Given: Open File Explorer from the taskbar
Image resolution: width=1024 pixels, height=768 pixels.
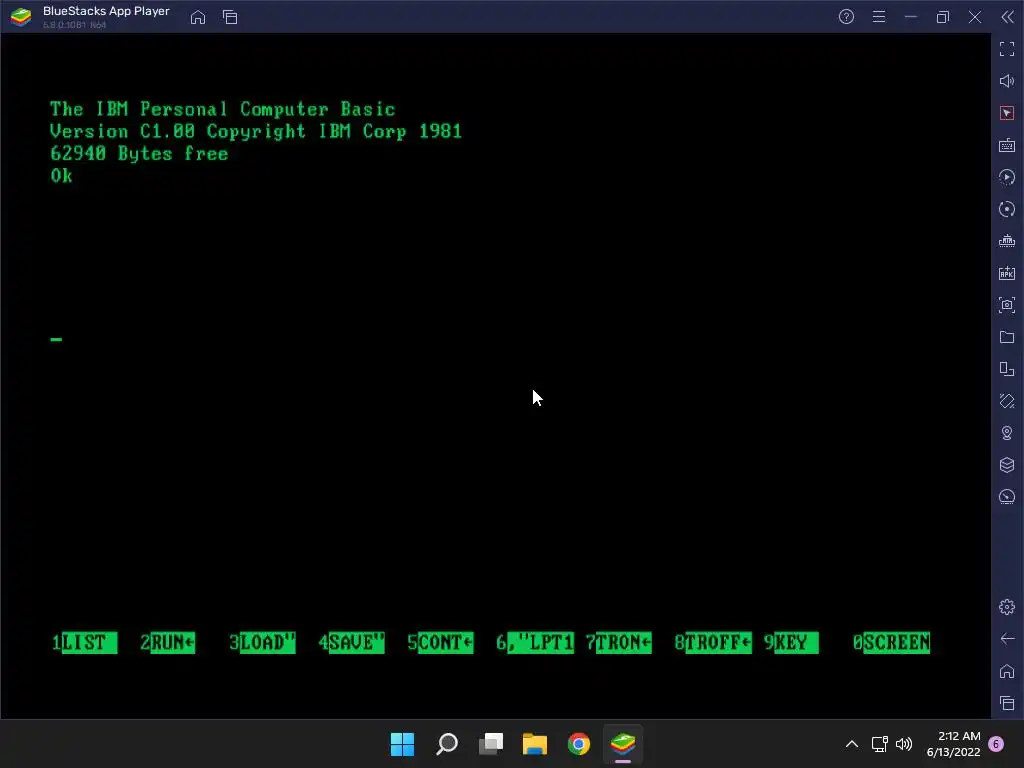Looking at the screenshot, I should tap(535, 744).
